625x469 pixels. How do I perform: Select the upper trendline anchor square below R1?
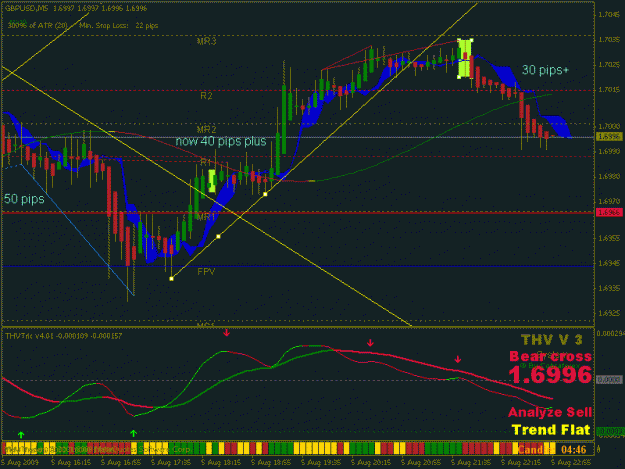(x=265, y=194)
